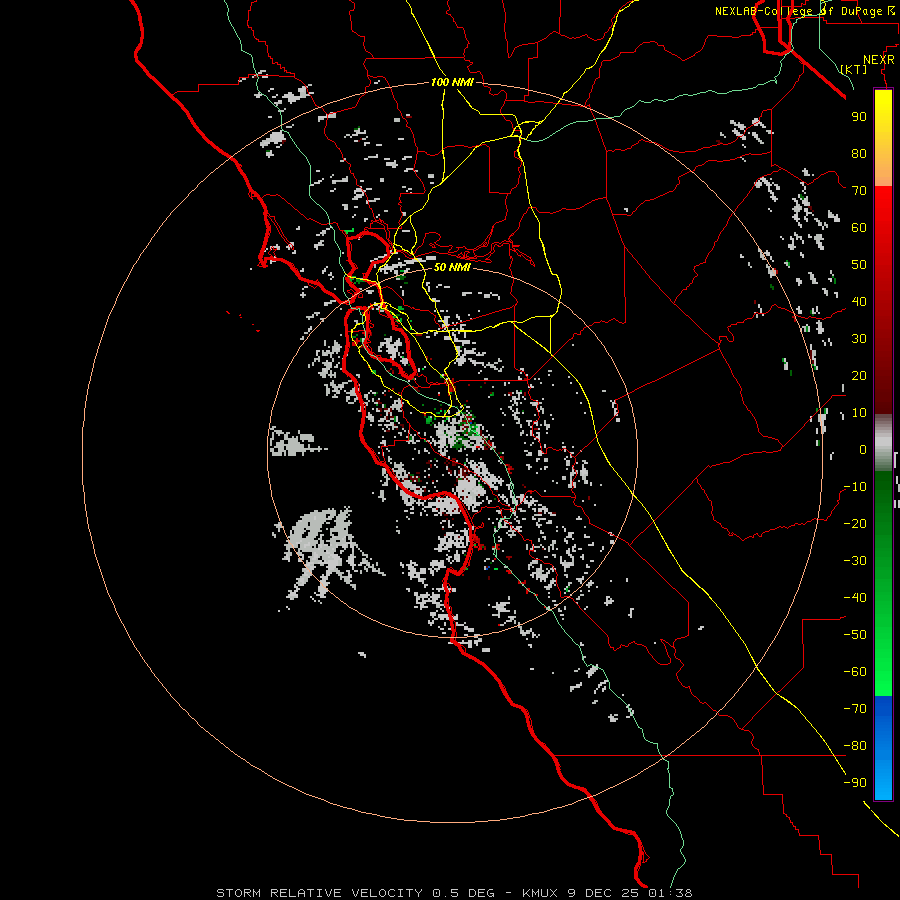Image resolution: width=900 pixels, height=900 pixels.
Task: Select the 90 value on velocity scale
Action: [x=859, y=117]
